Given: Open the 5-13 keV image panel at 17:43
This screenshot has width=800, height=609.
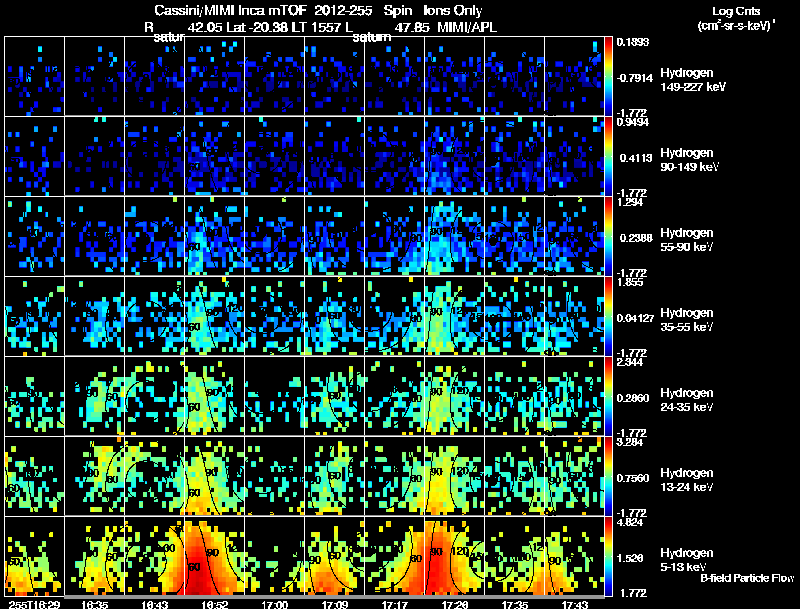Looking at the screenshot, I should click(574, 556).
